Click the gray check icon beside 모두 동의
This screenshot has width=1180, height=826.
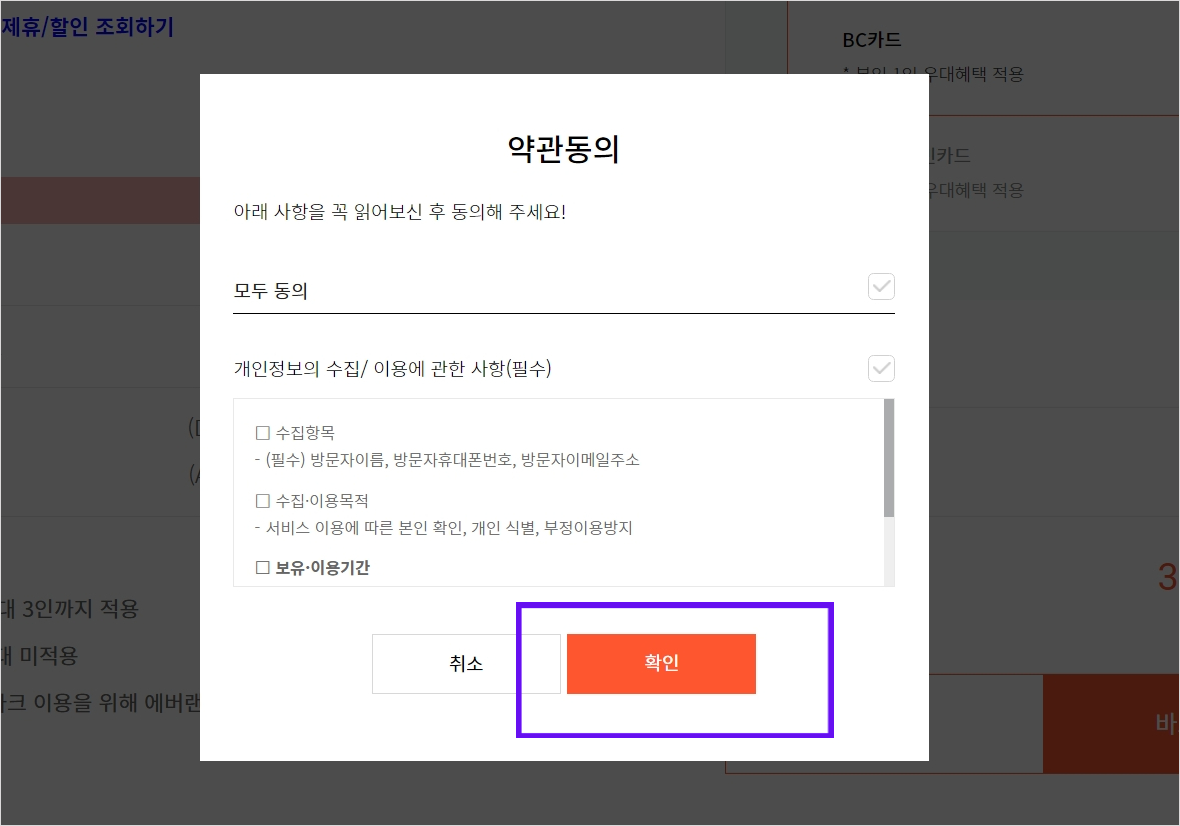881,287
